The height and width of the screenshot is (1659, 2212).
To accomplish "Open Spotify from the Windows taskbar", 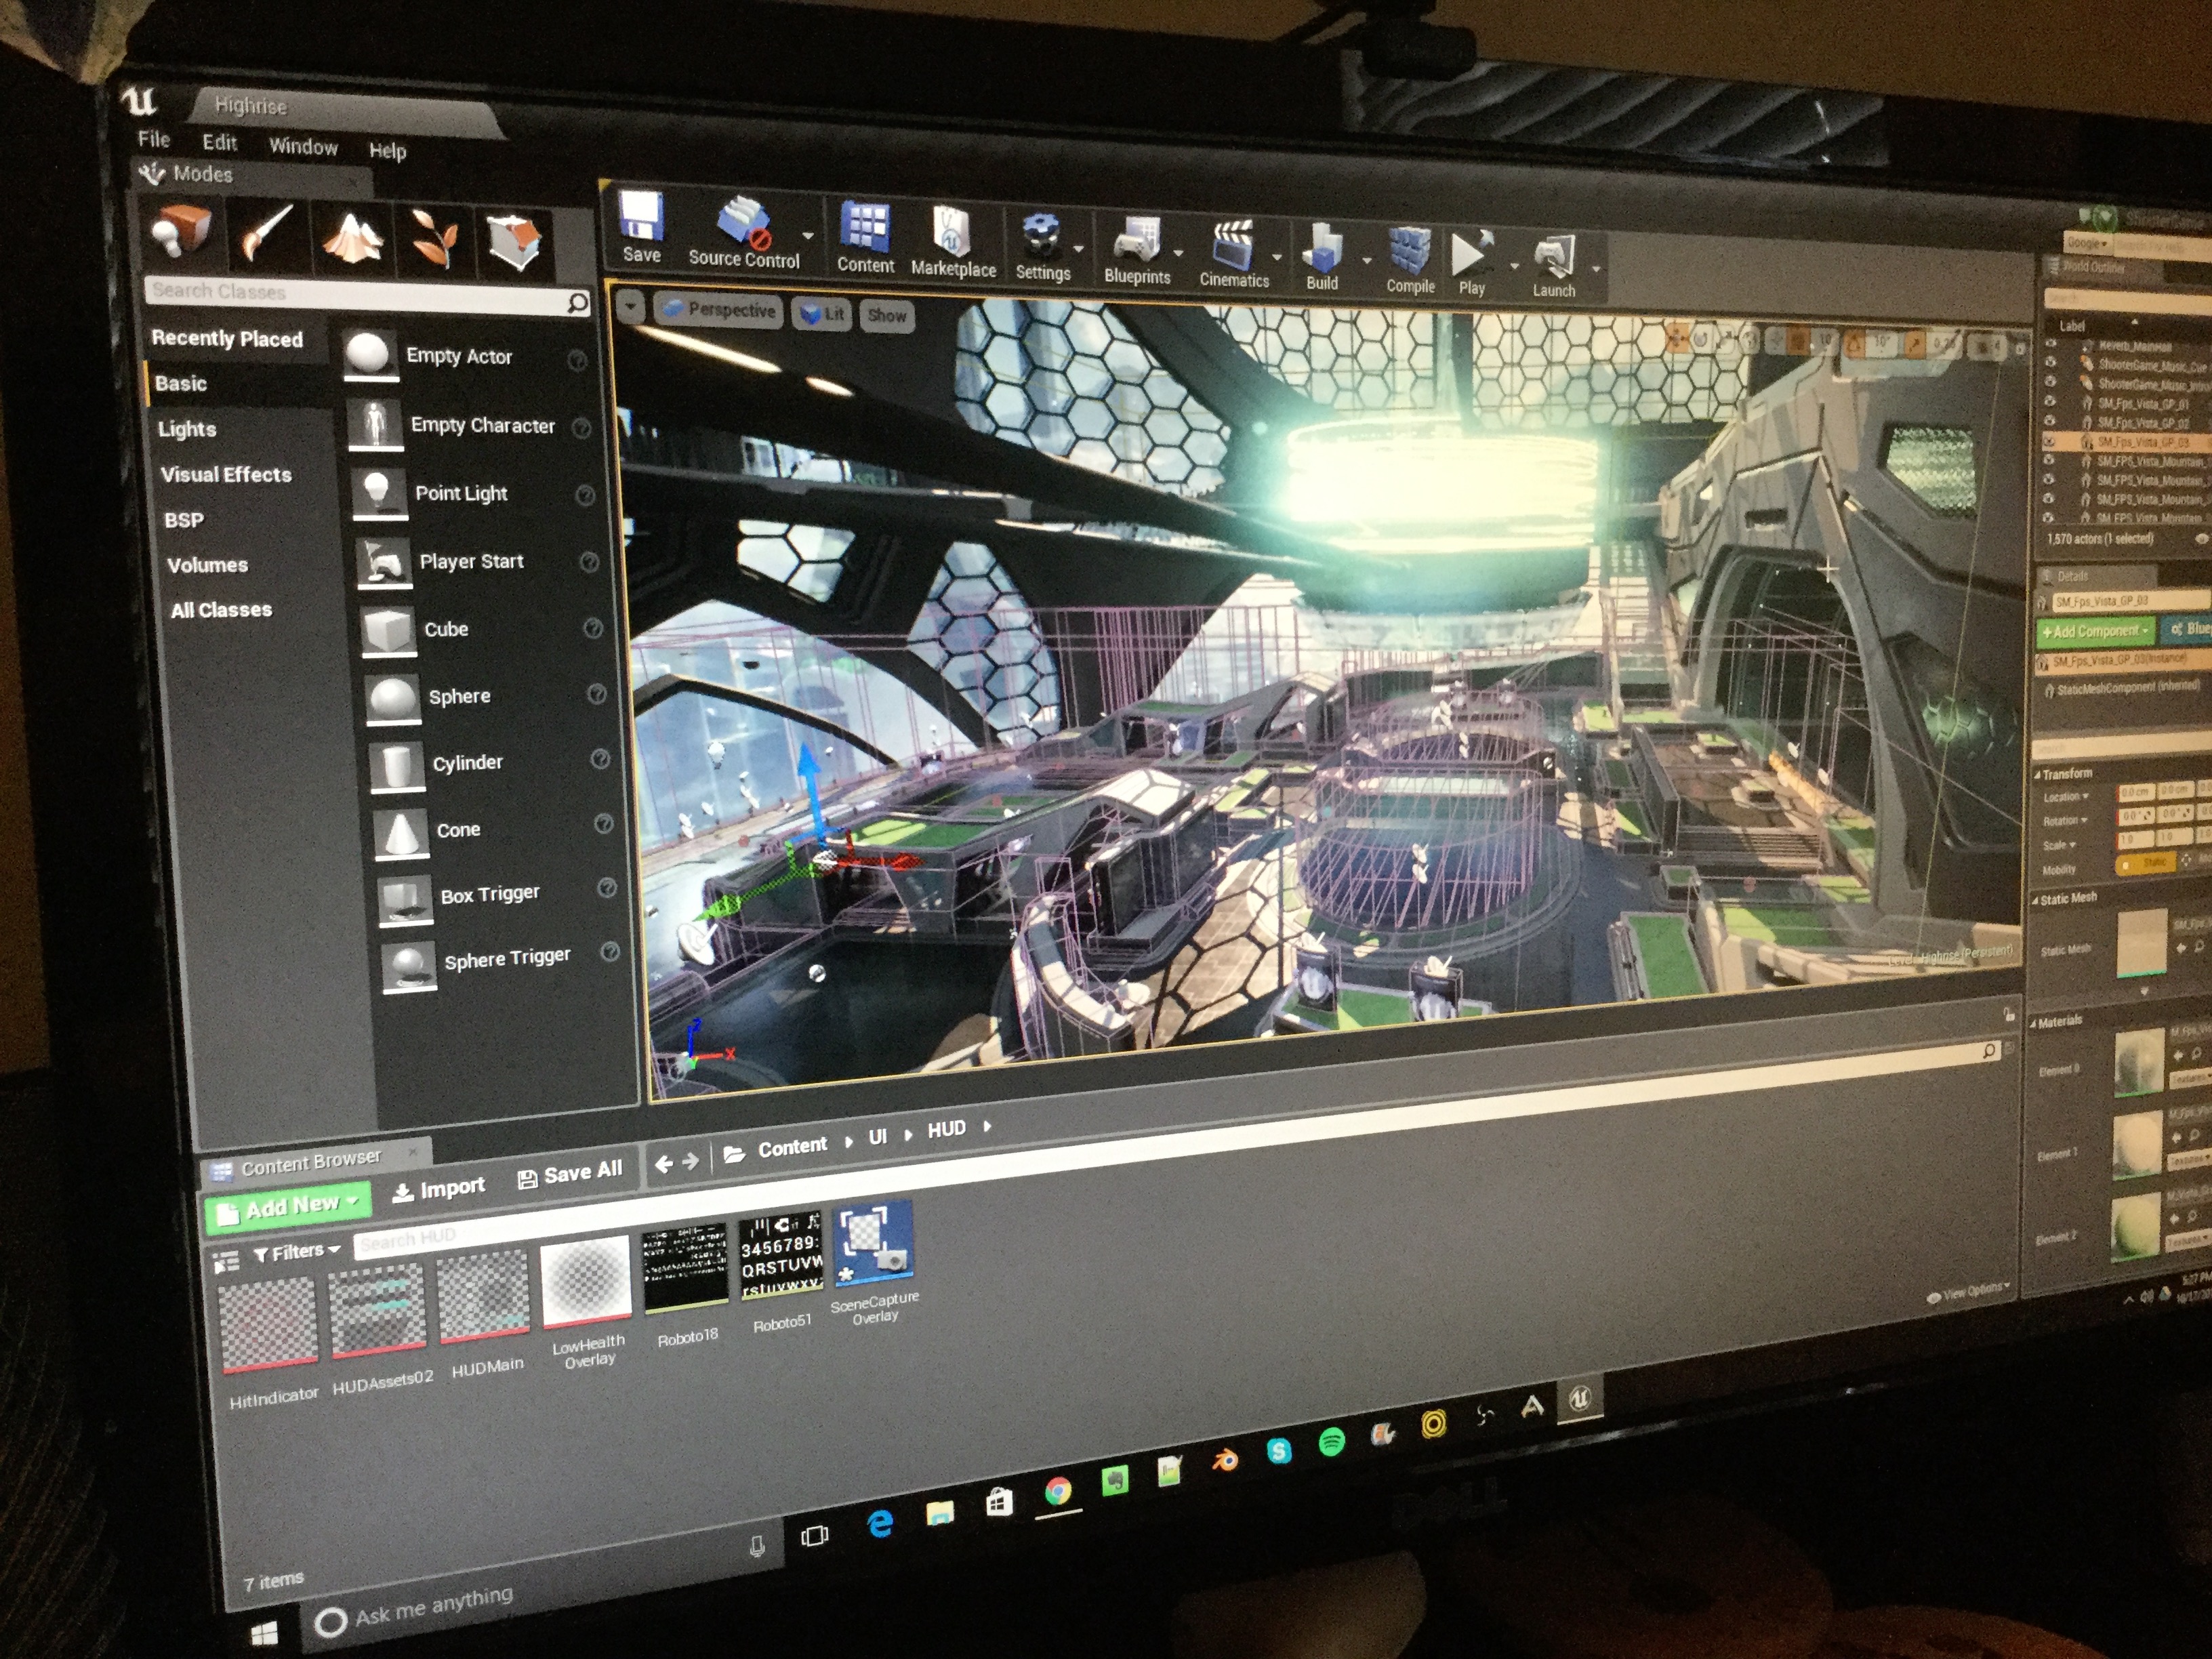I will [x=1331, y=1442].
